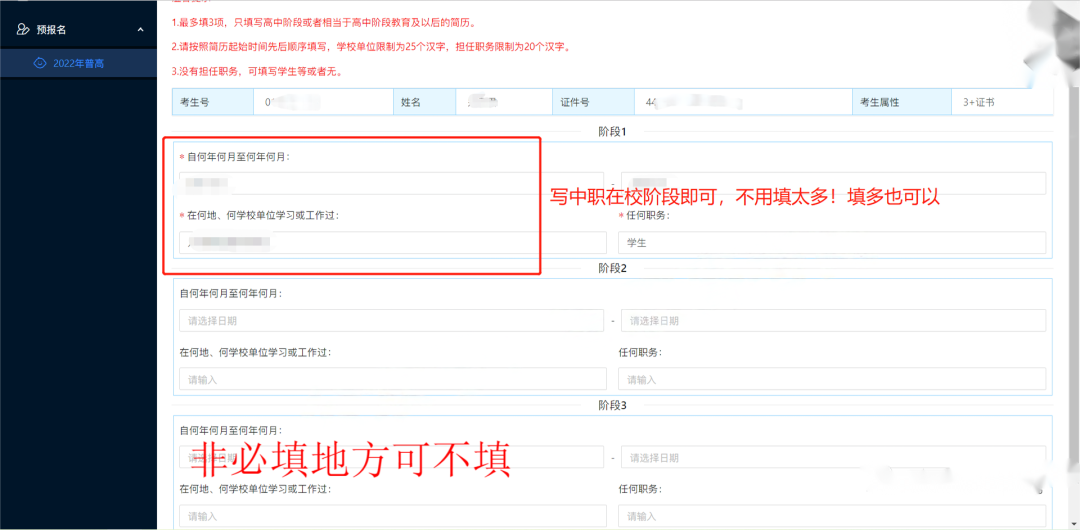Screen dimensions: 1080x530
Task: Open the 阶段2 start date picker
Action: tap(391, 321)
